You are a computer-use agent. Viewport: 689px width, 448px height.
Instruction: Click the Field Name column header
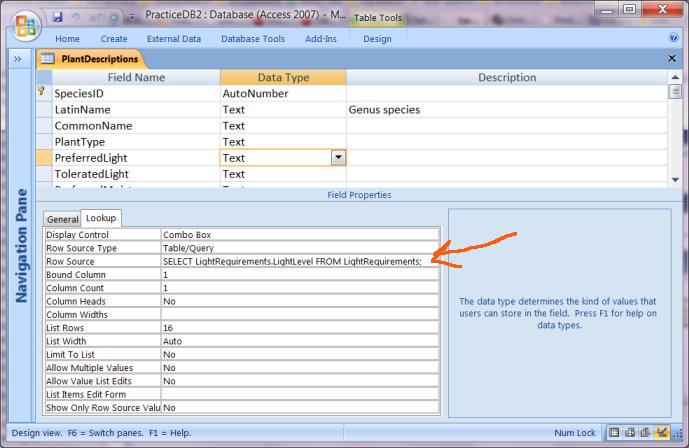point(136,77)
